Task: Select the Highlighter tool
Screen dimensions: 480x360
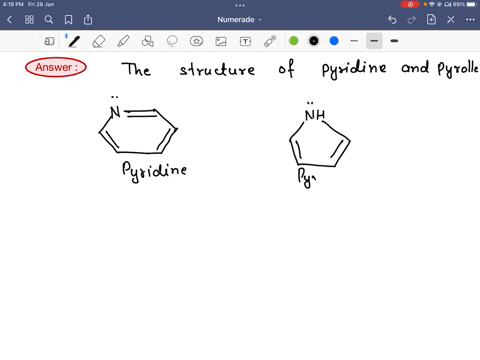Action: point(123,41)
